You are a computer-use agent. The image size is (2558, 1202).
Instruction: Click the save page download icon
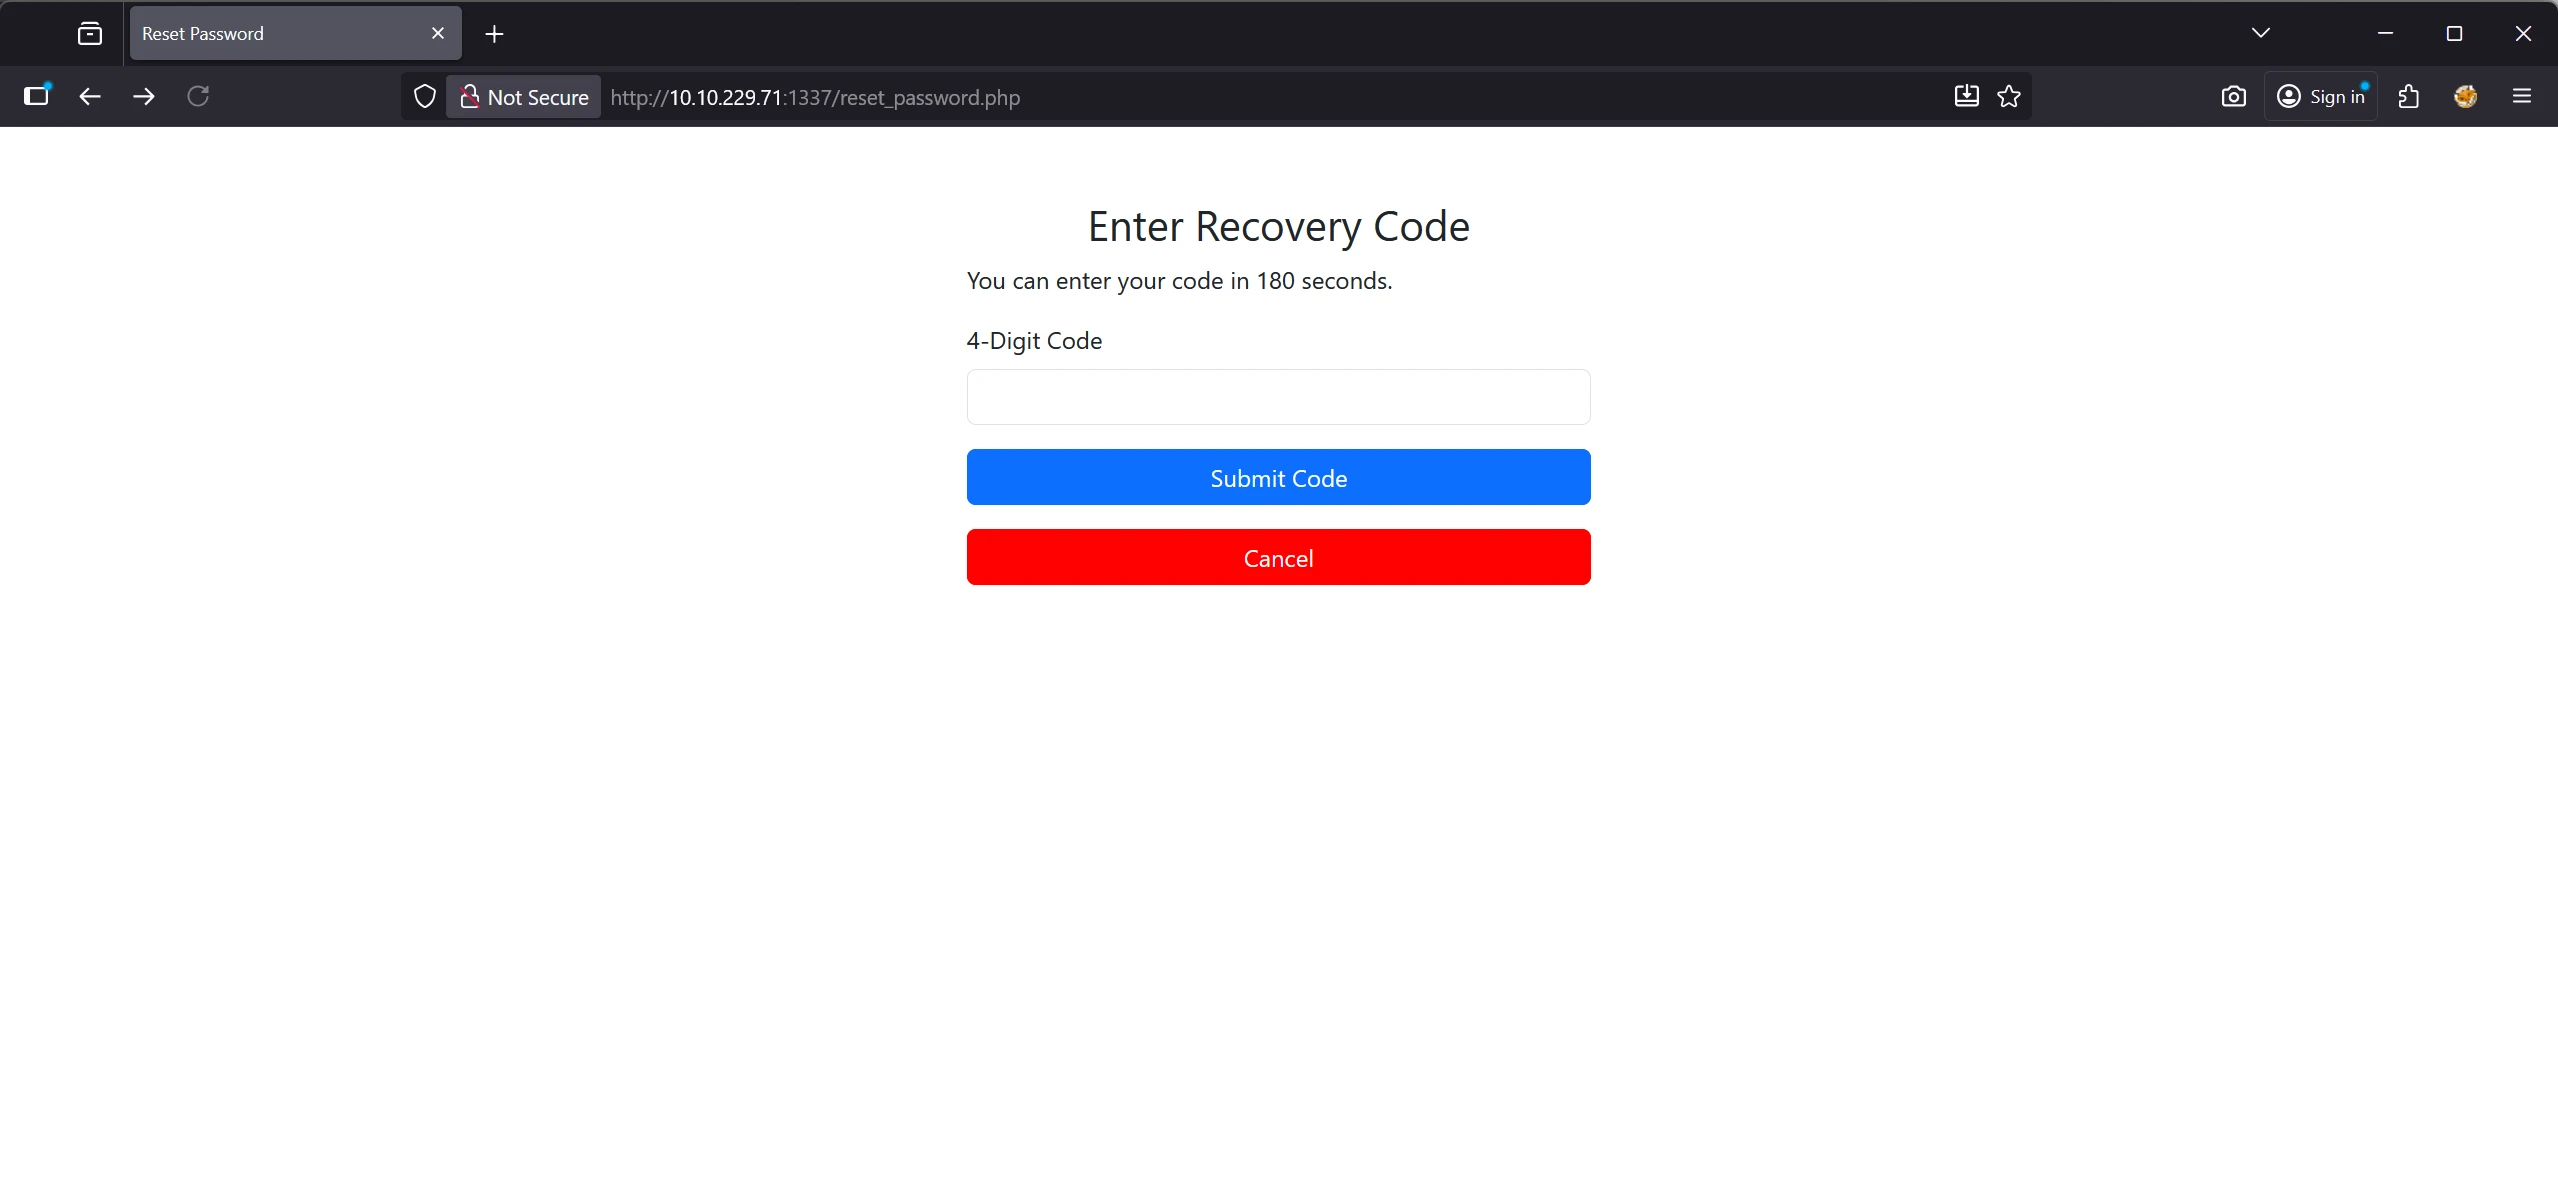[x=1966, y=96]
